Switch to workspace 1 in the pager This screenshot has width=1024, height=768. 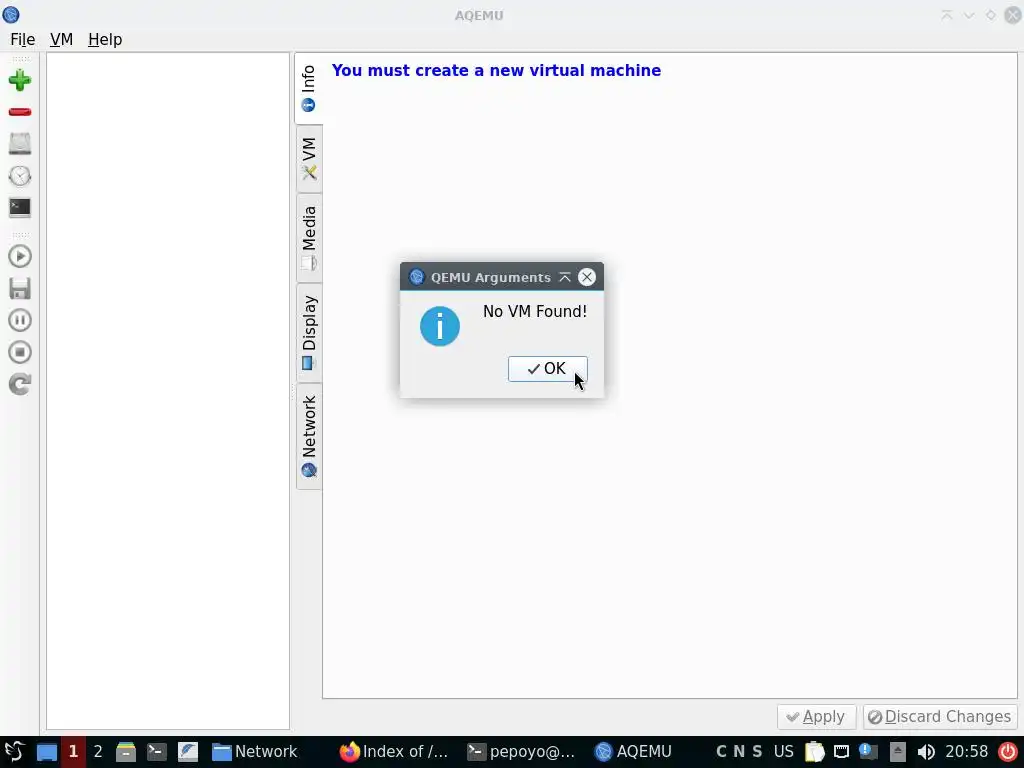(x=73, y=752)
